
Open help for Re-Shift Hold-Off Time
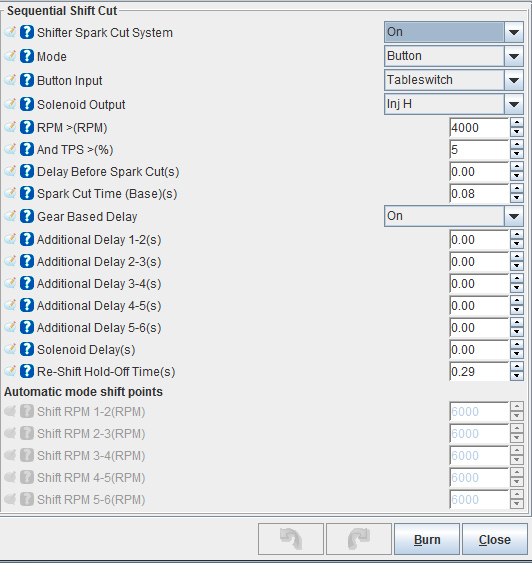[27, 371]
